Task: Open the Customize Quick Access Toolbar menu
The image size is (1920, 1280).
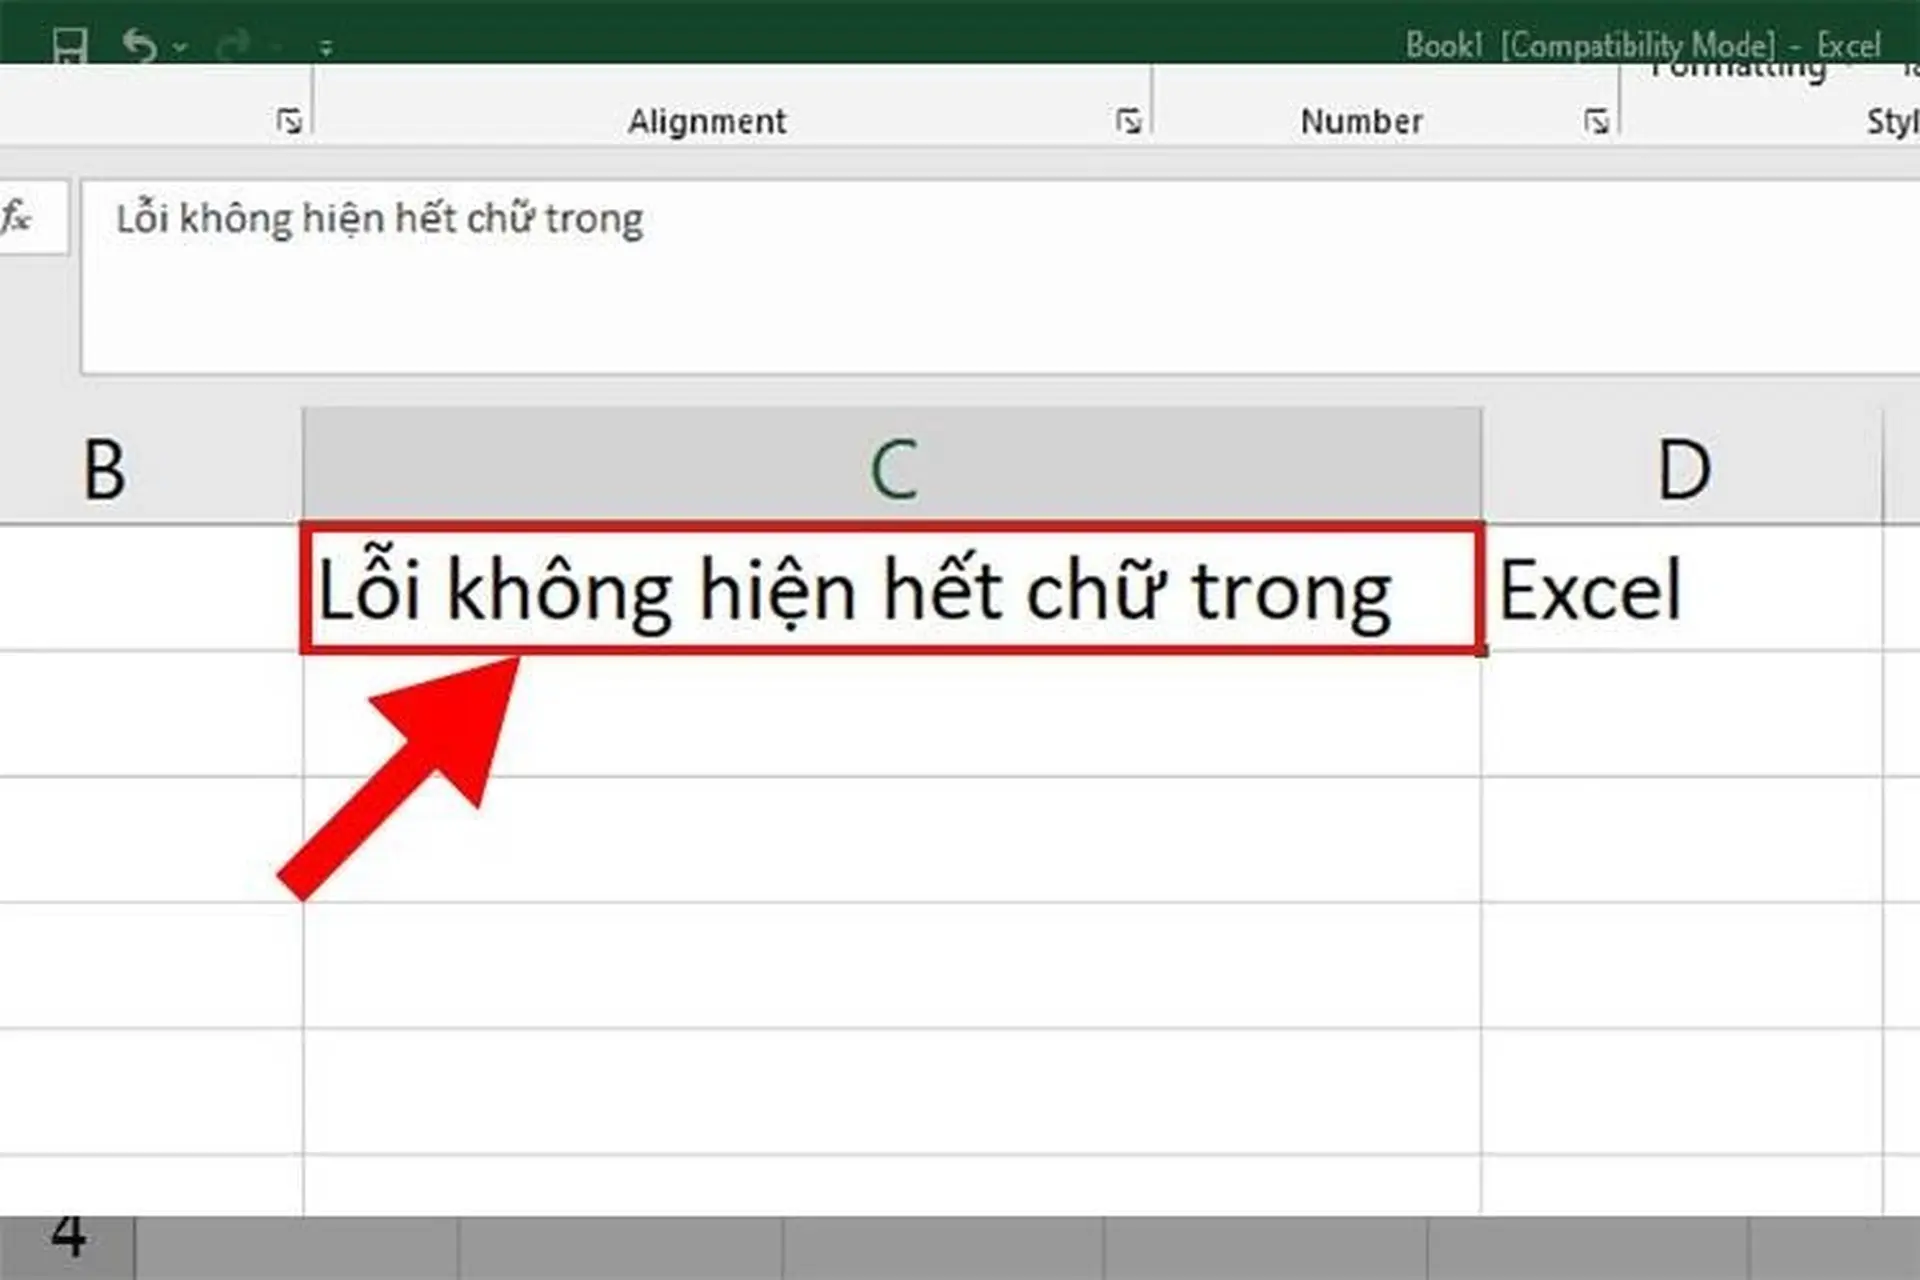Action: [x=325, y=45]
